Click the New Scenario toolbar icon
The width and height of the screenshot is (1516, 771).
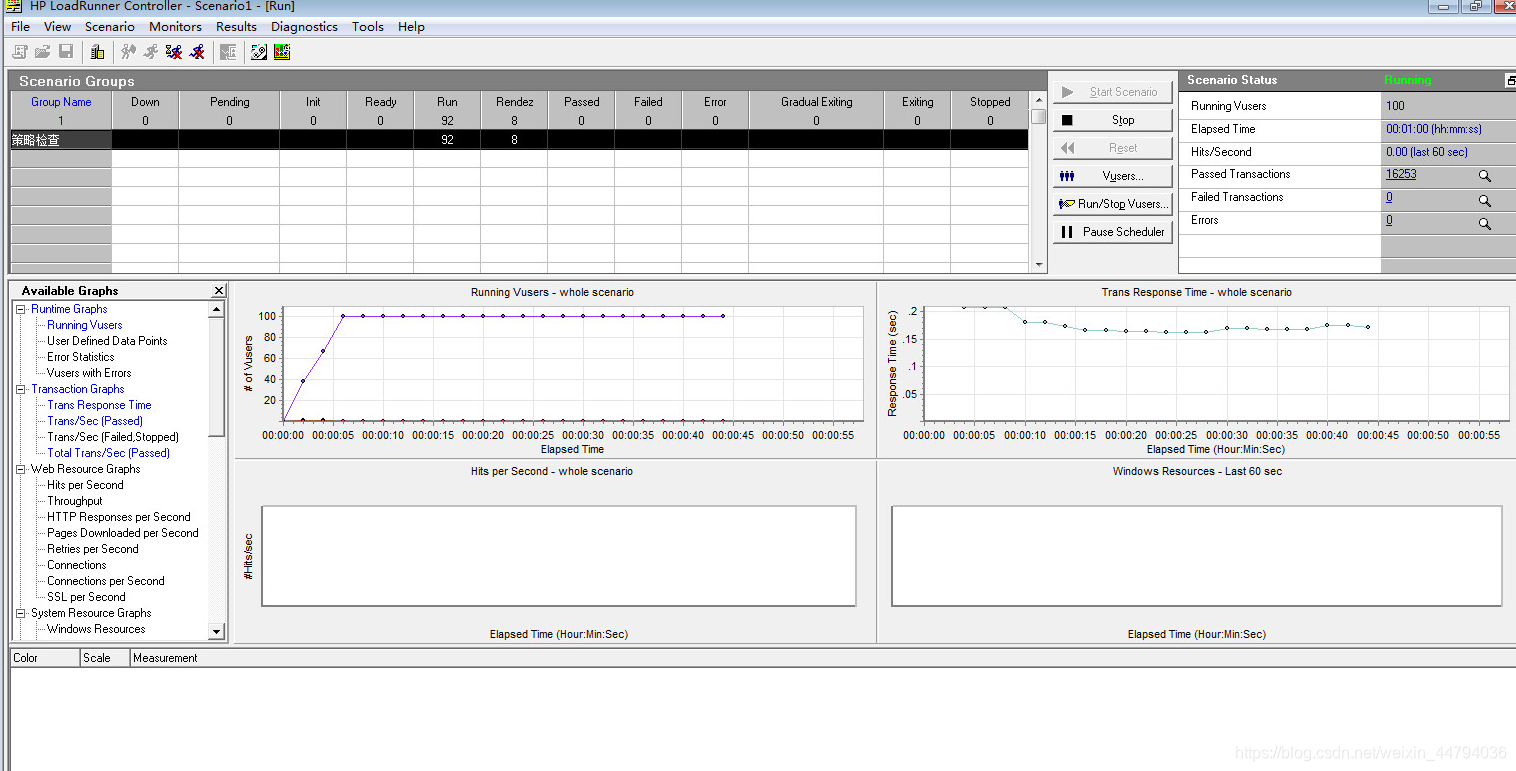pyautogui.click(x=19, y=52)
